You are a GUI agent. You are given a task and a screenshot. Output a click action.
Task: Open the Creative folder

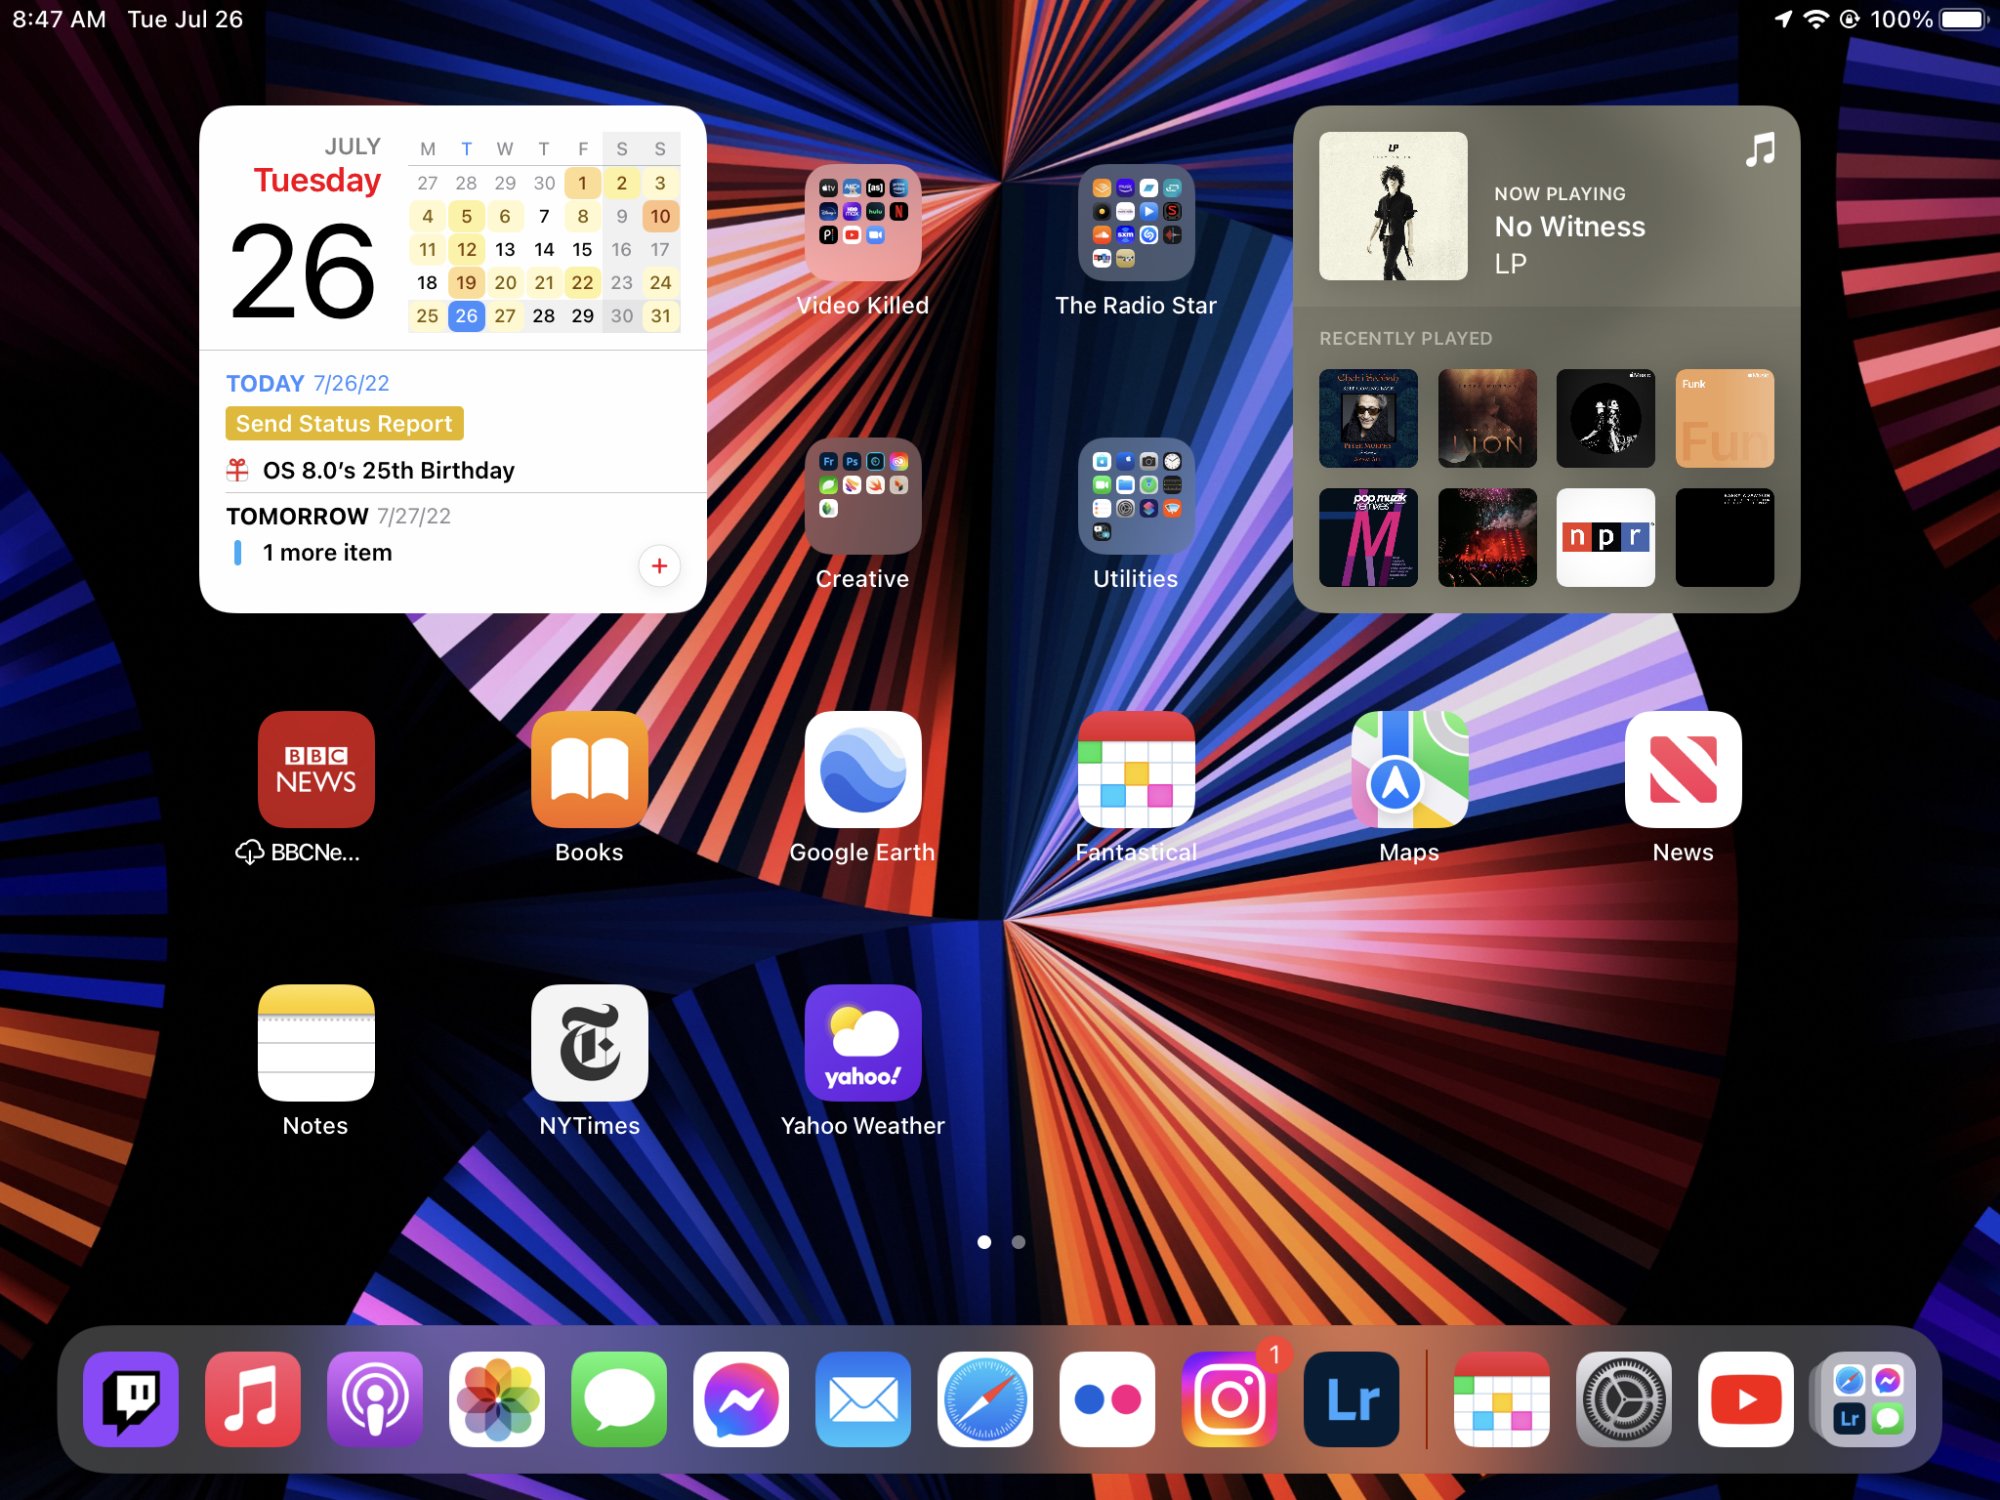click(862, 496)
